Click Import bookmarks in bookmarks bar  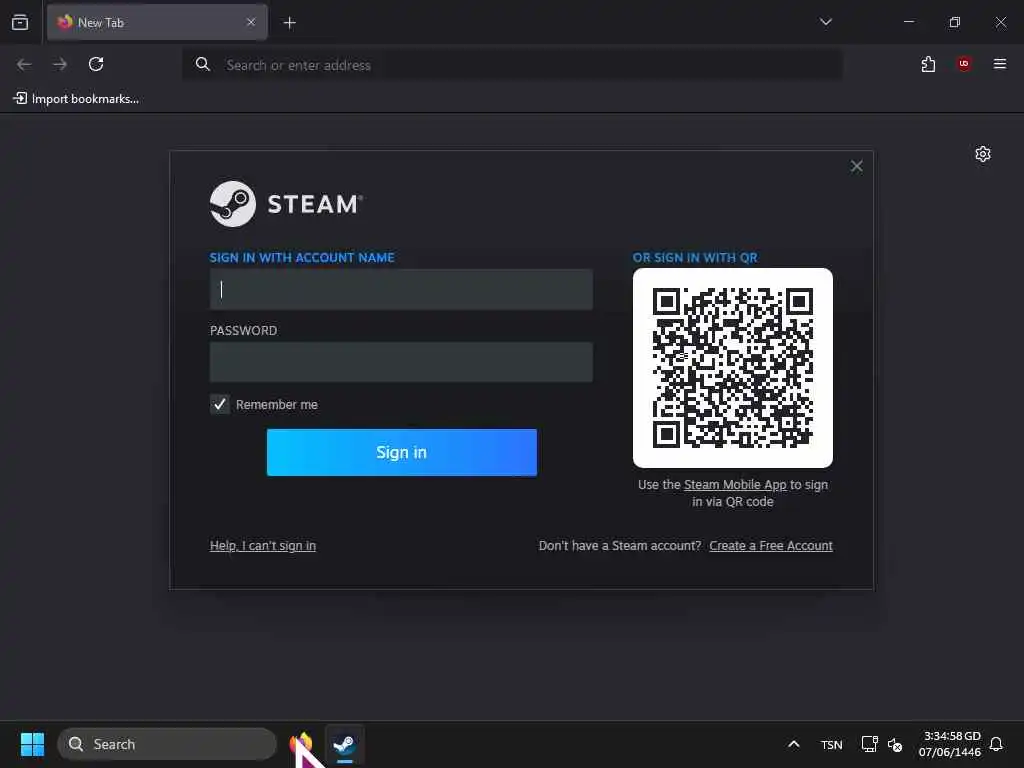[x=76, y=99]
